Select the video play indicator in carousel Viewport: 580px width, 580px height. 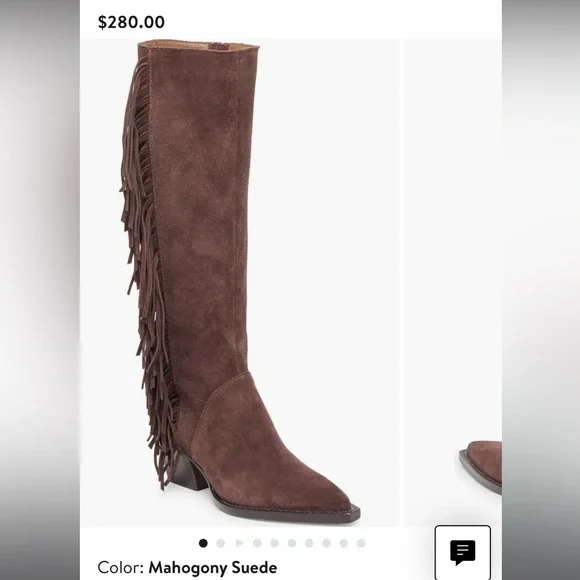(x=239, y=543)
